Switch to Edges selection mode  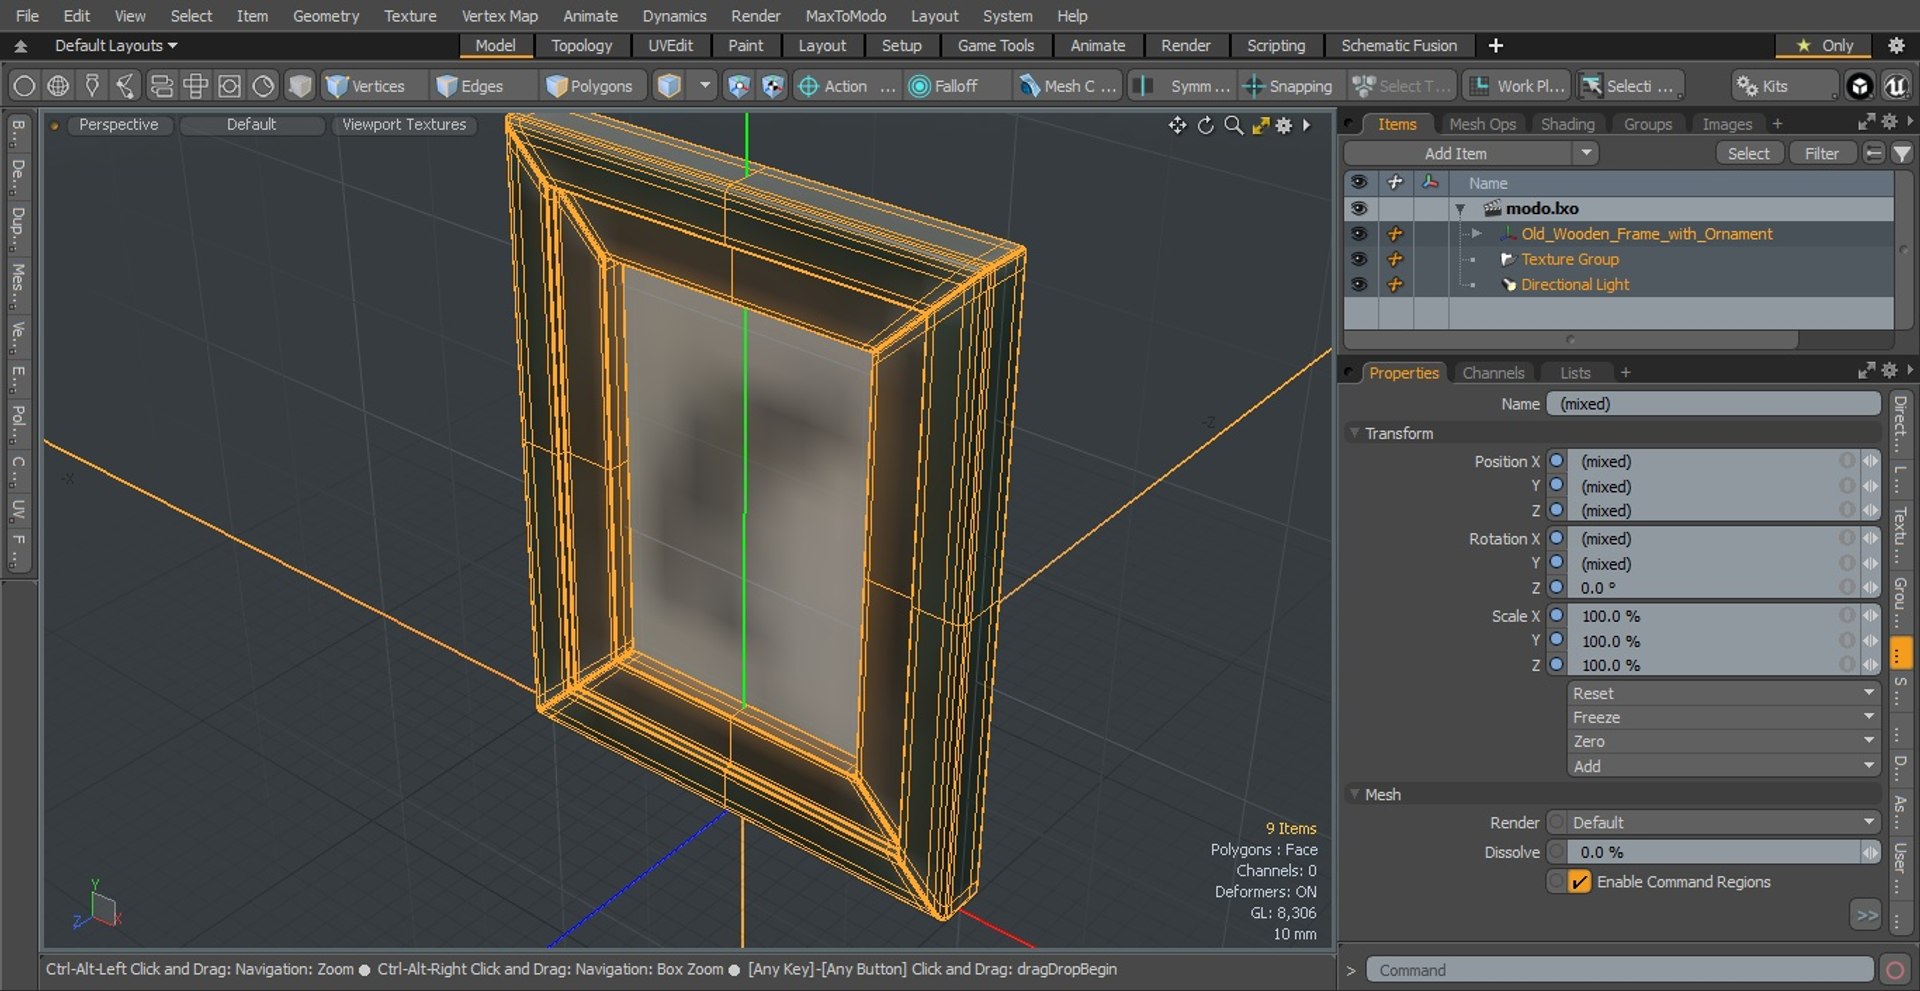click(x=470, y=86)
